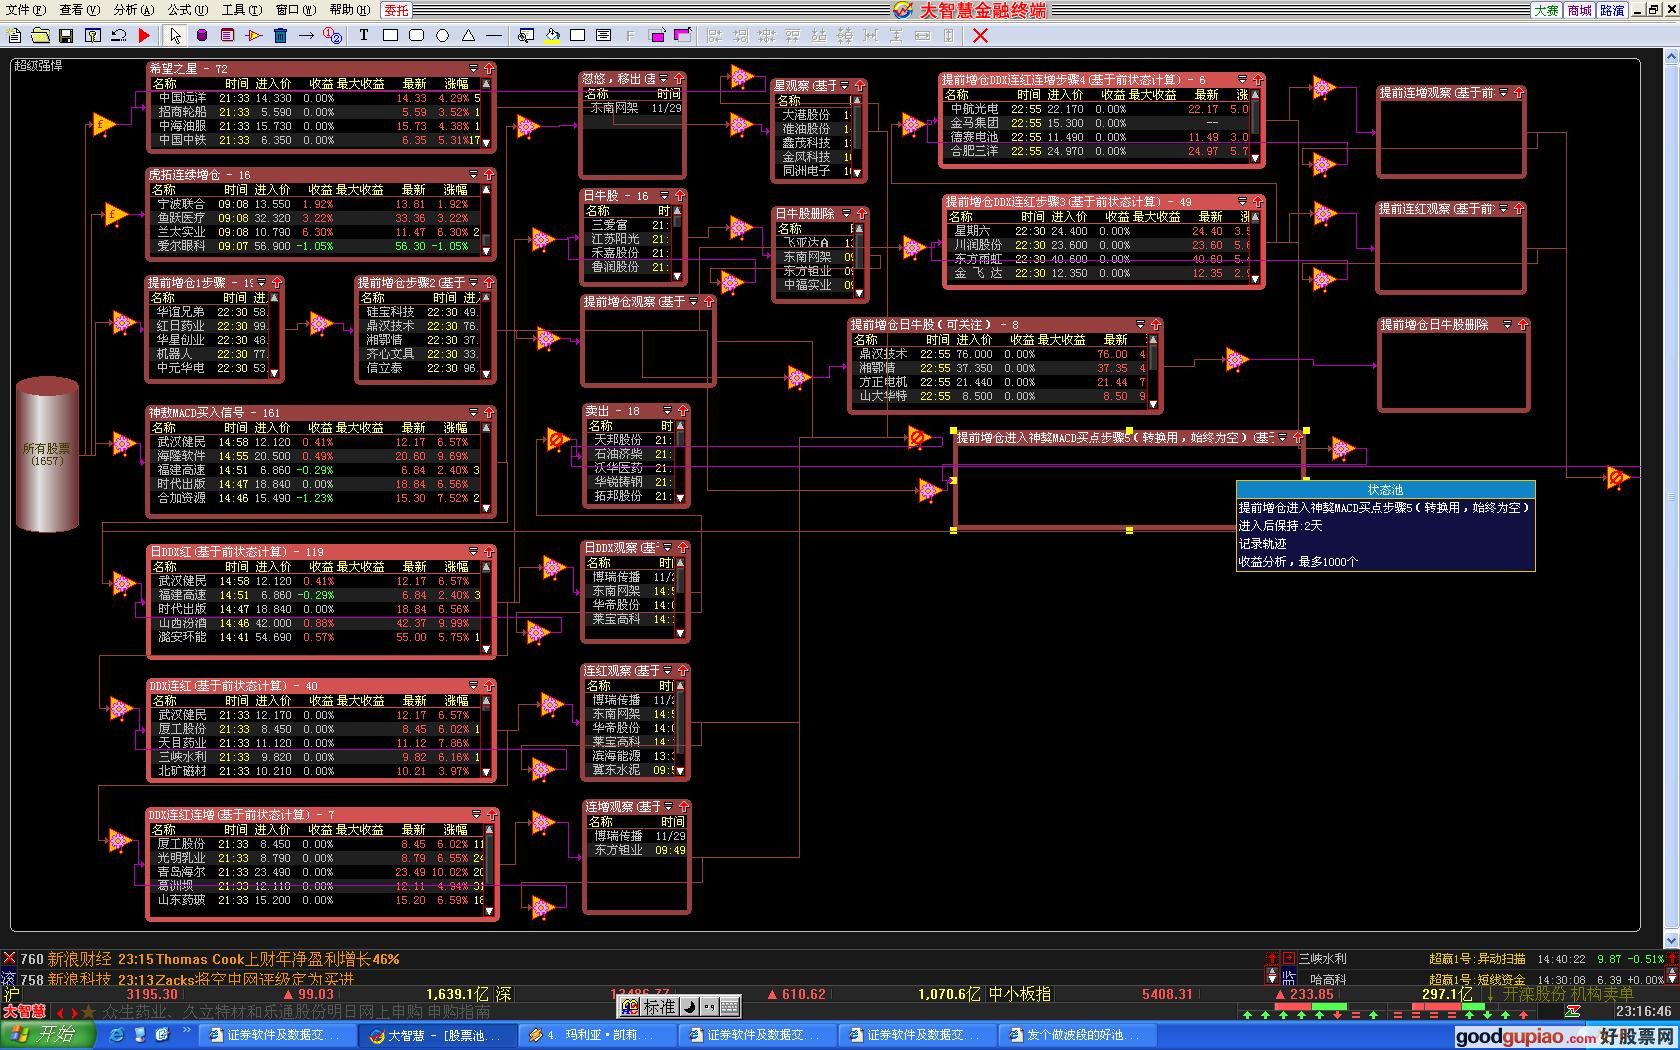Select 宁波联合 row in 虎拓连续增仓
The height and width of the screenshot is (1050, 1680).
click(x=317, y=204)
